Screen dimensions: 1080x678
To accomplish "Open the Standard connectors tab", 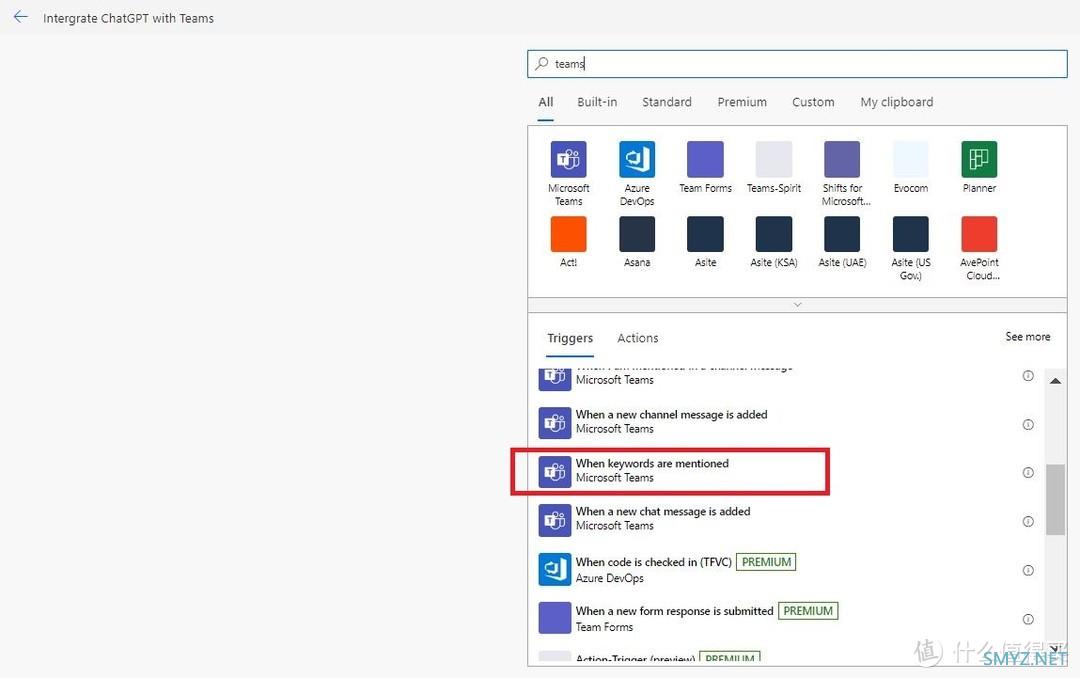I will tap(667, 102).
